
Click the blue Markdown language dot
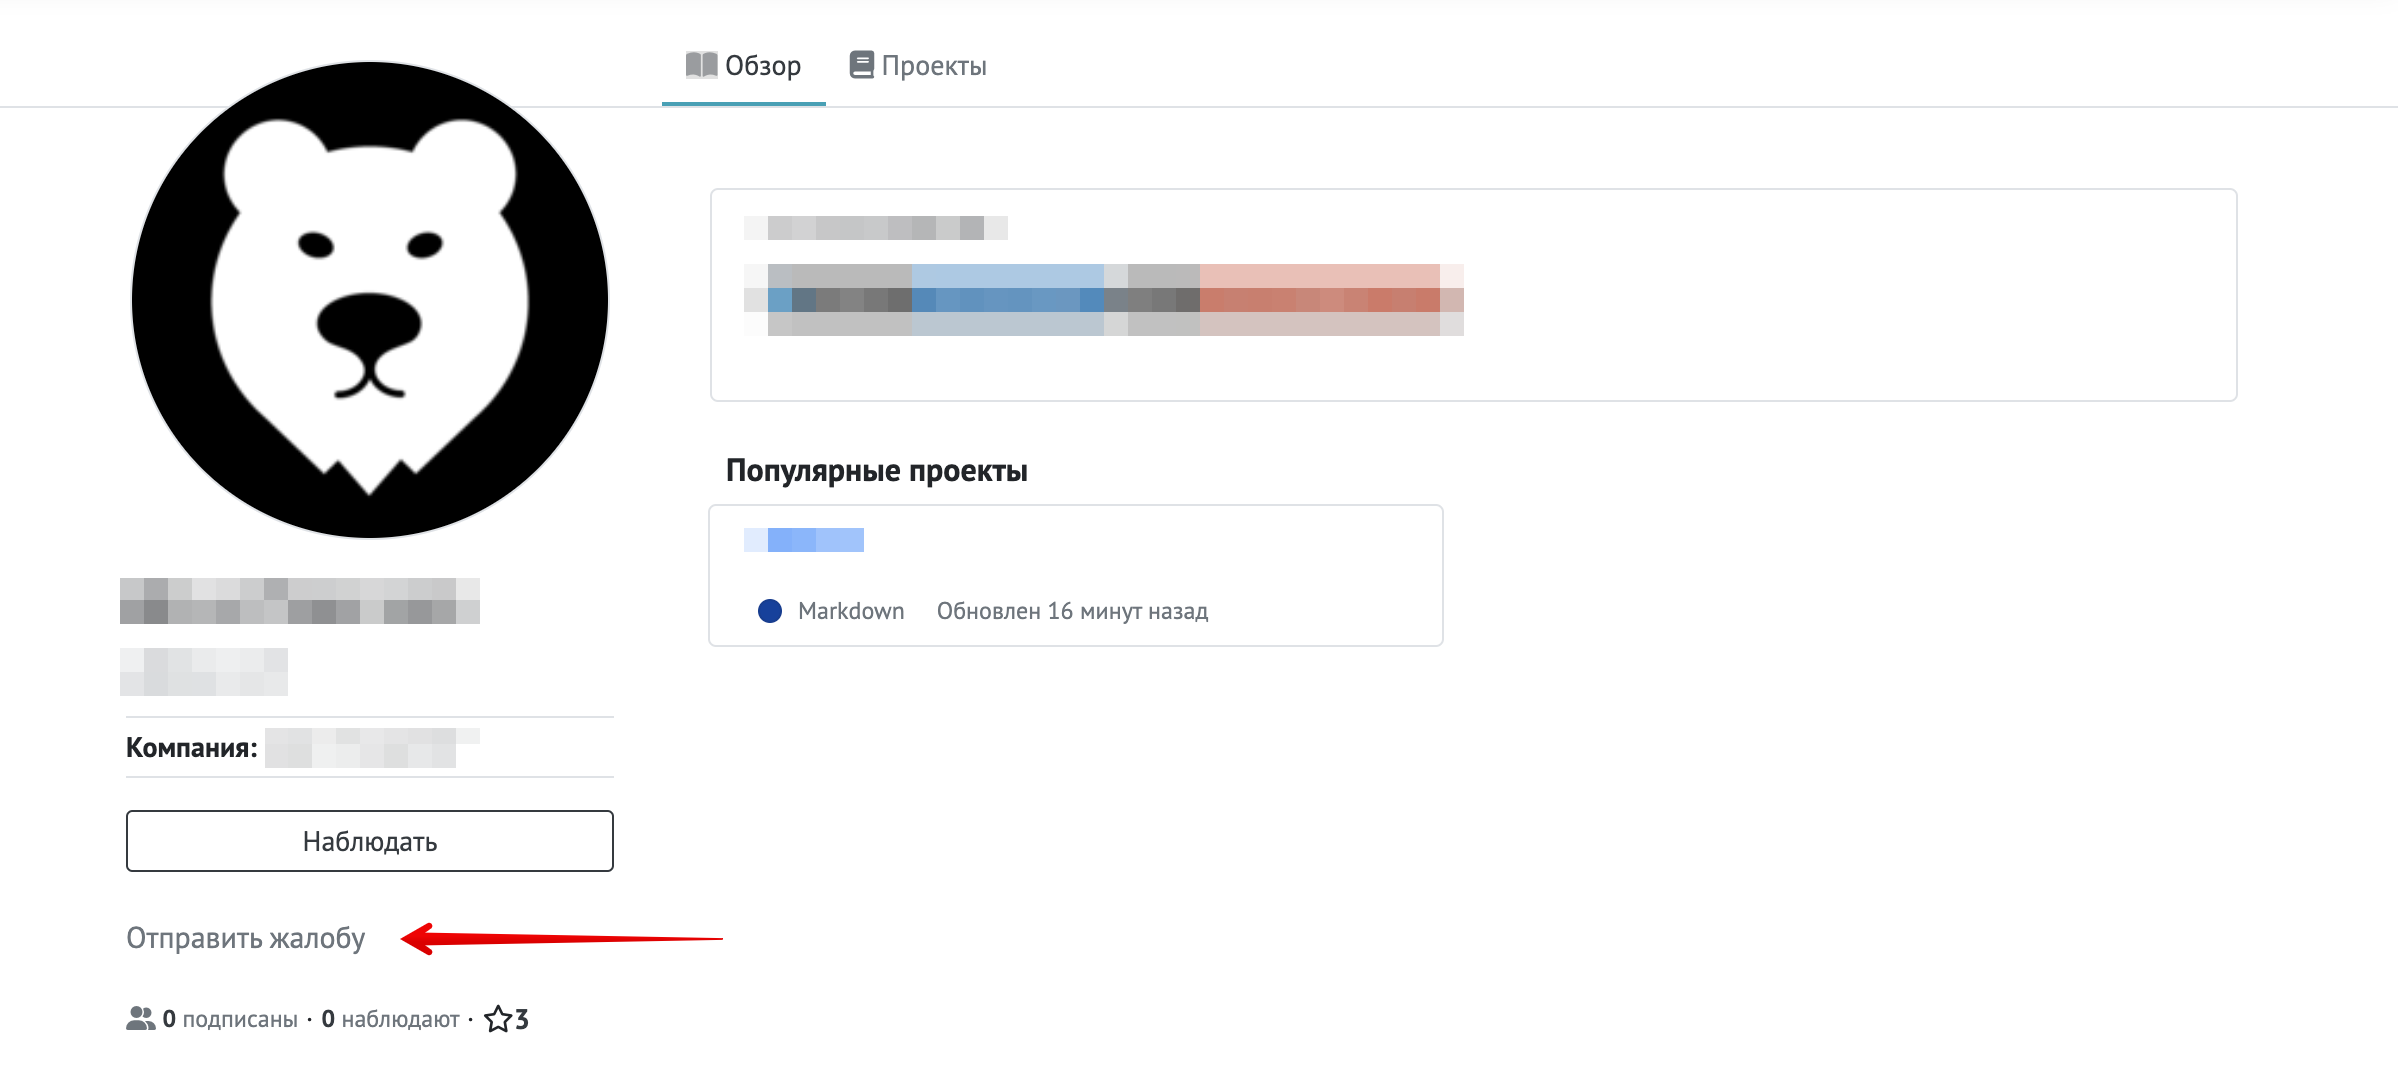770,611
